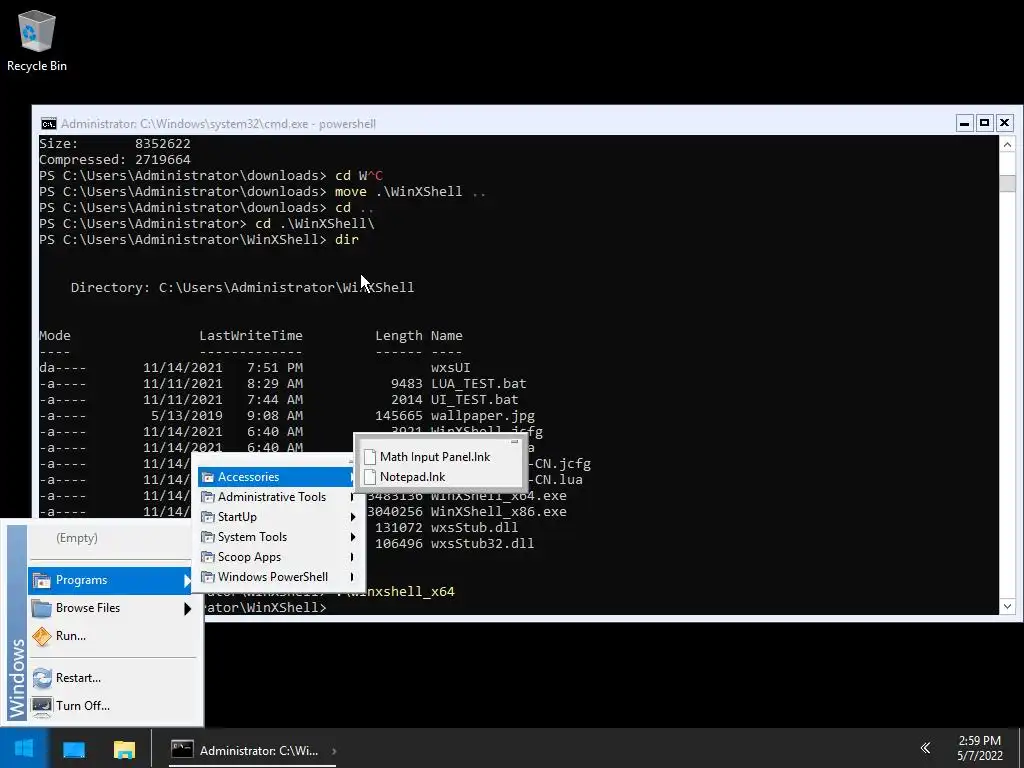
Task: Show hidden tray icons chevron
Action: (x=925, y=748)
